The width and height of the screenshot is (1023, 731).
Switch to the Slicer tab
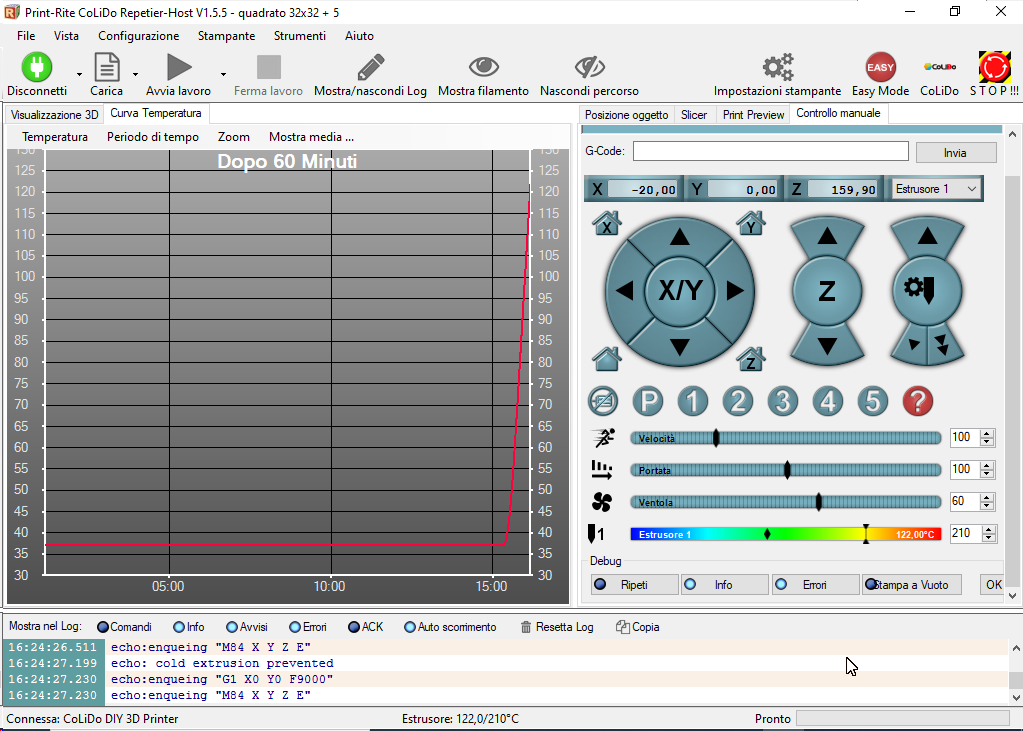tap(694, 115)
